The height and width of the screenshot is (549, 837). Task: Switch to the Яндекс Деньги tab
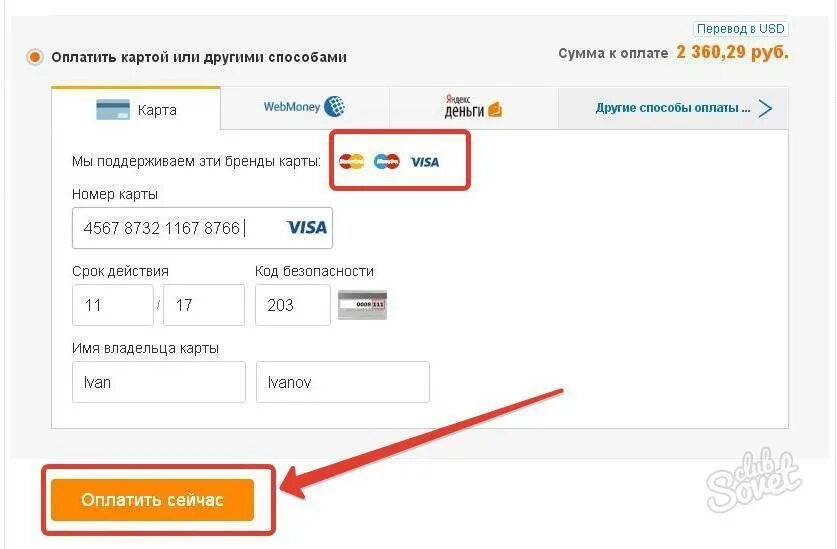[x=473, y=107]
